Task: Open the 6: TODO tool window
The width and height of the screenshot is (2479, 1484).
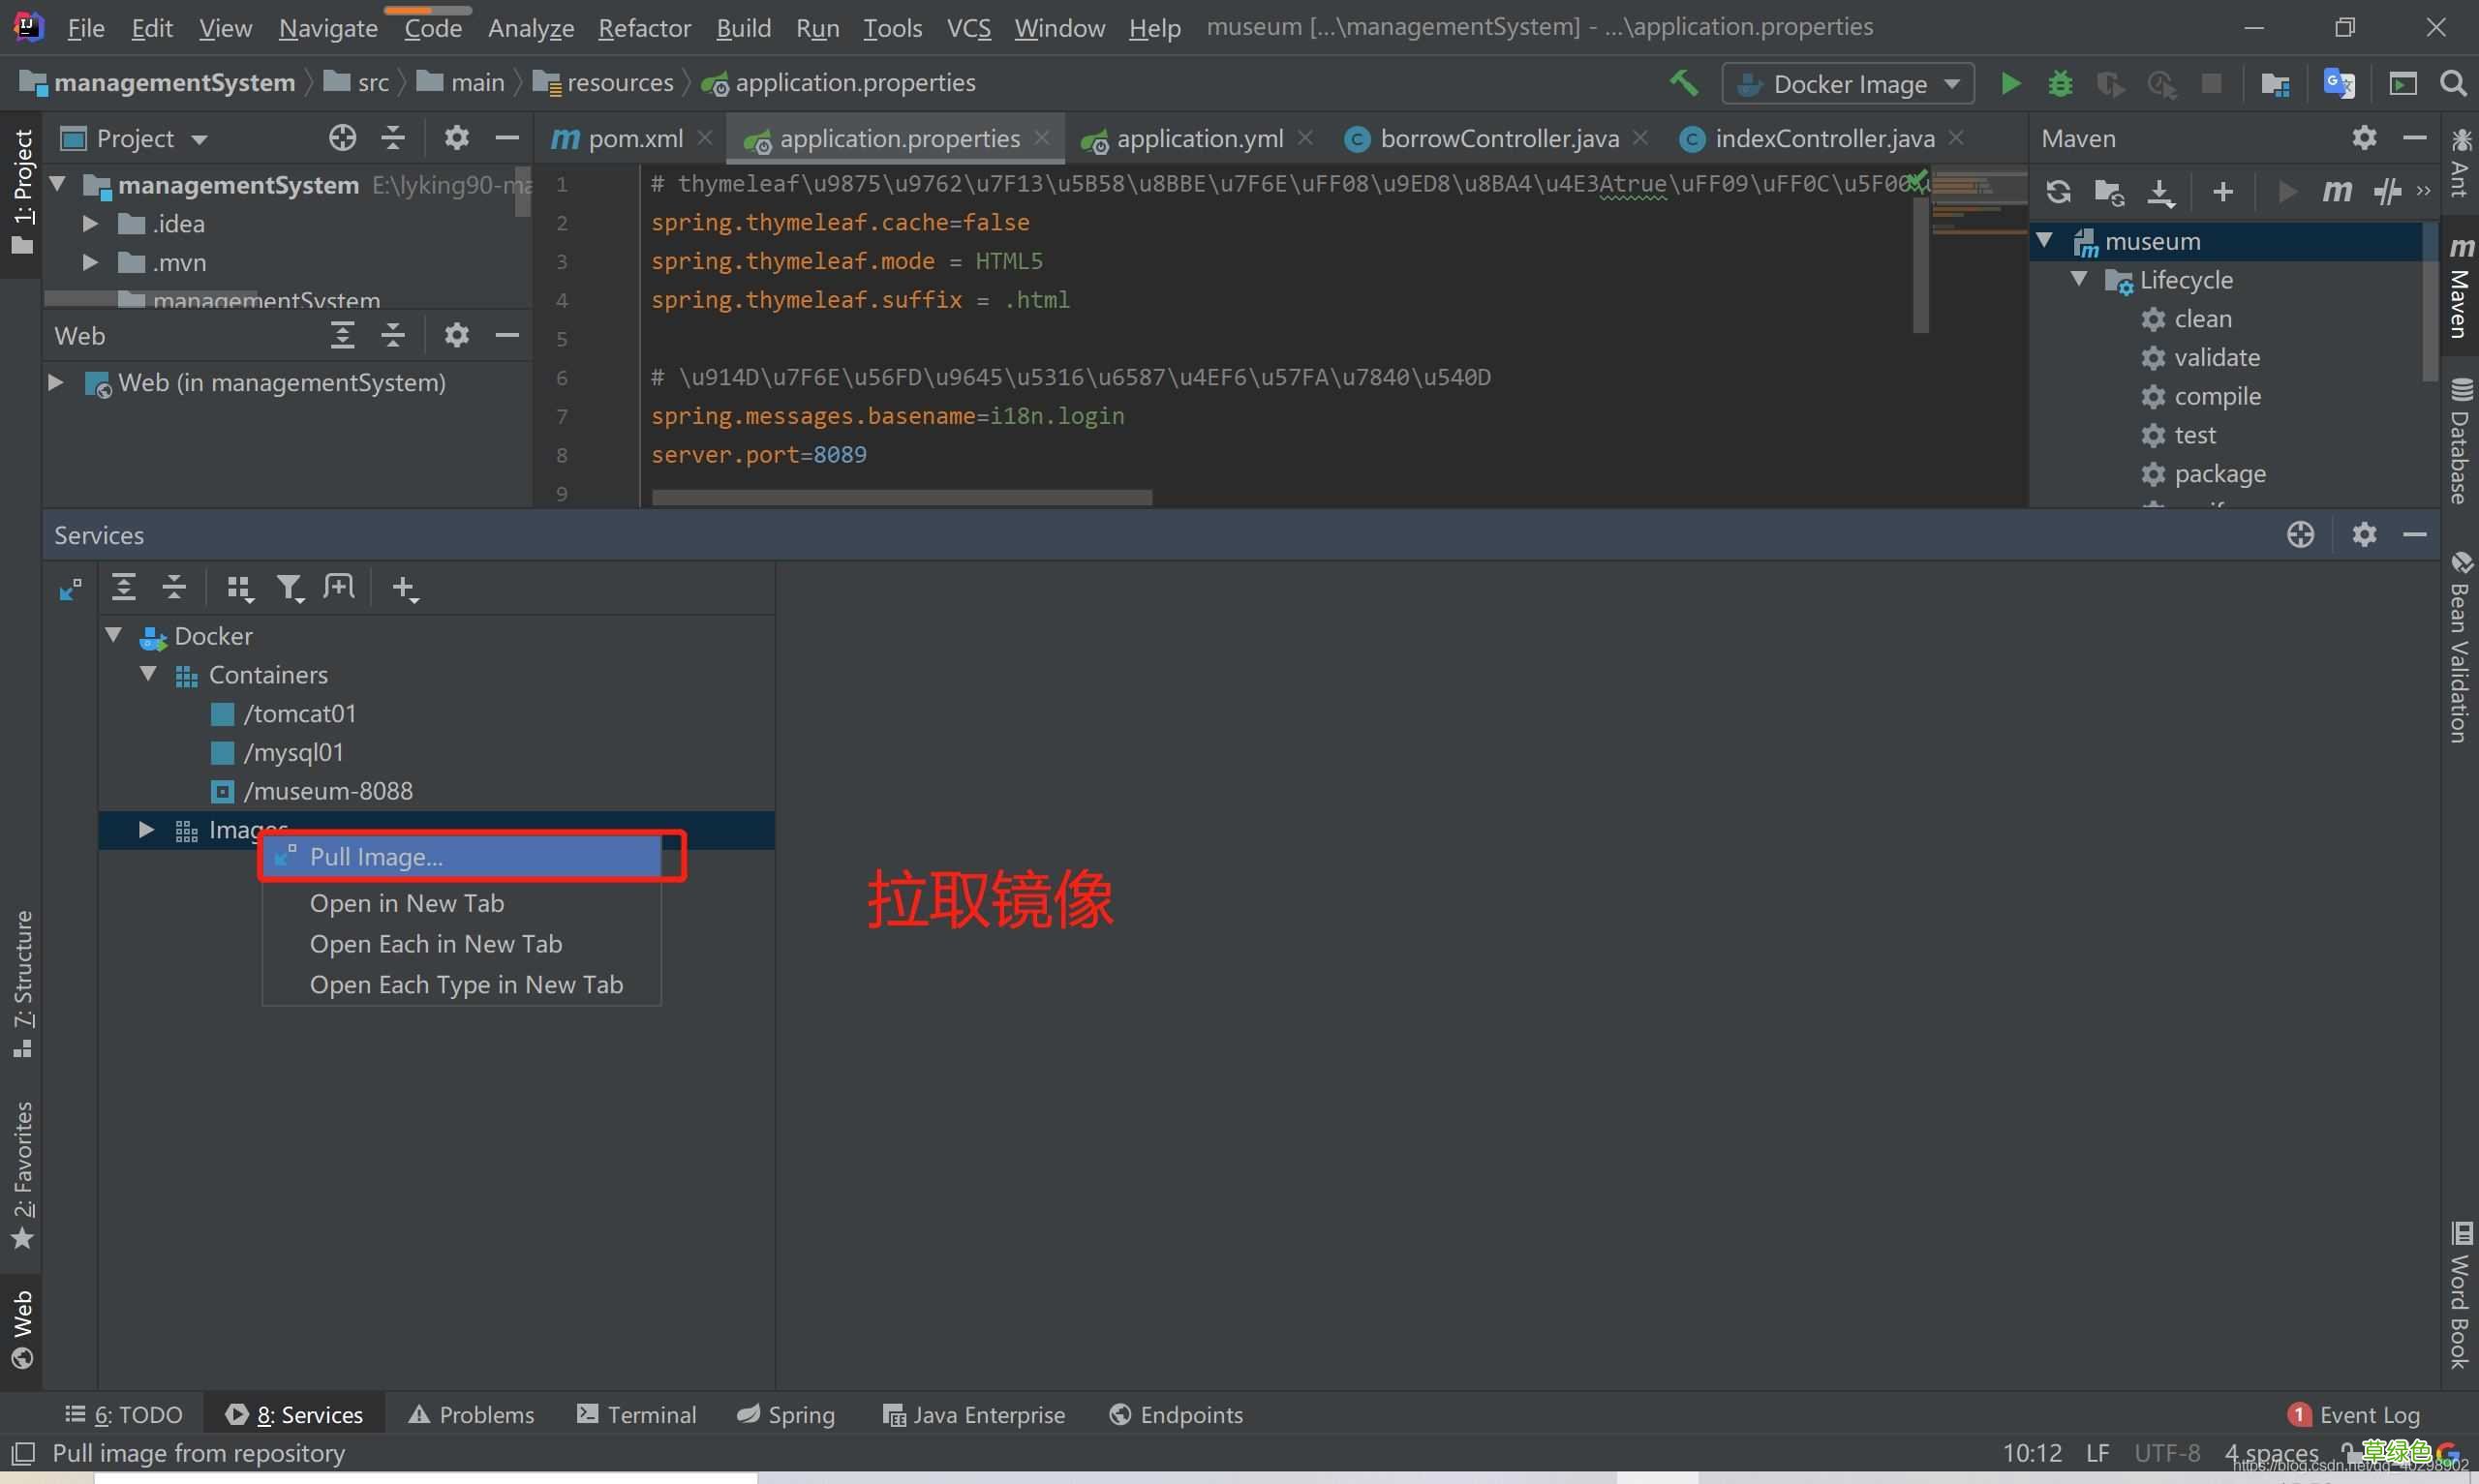Action: 124,1414
